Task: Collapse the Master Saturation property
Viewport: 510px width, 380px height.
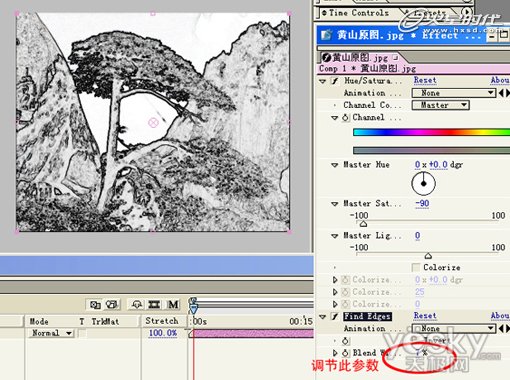Action: click(335, 204)
